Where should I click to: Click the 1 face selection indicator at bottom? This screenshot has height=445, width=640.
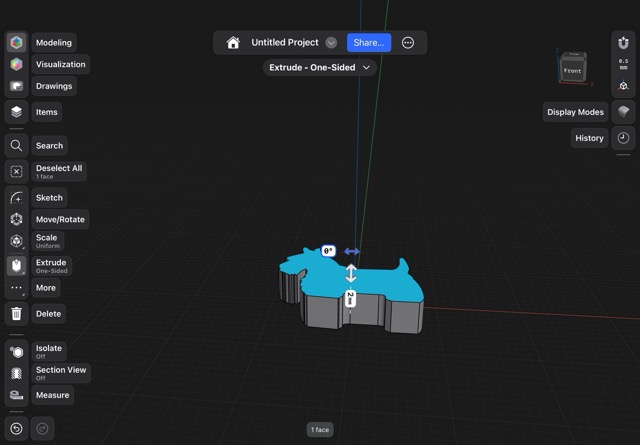[320, 429]
